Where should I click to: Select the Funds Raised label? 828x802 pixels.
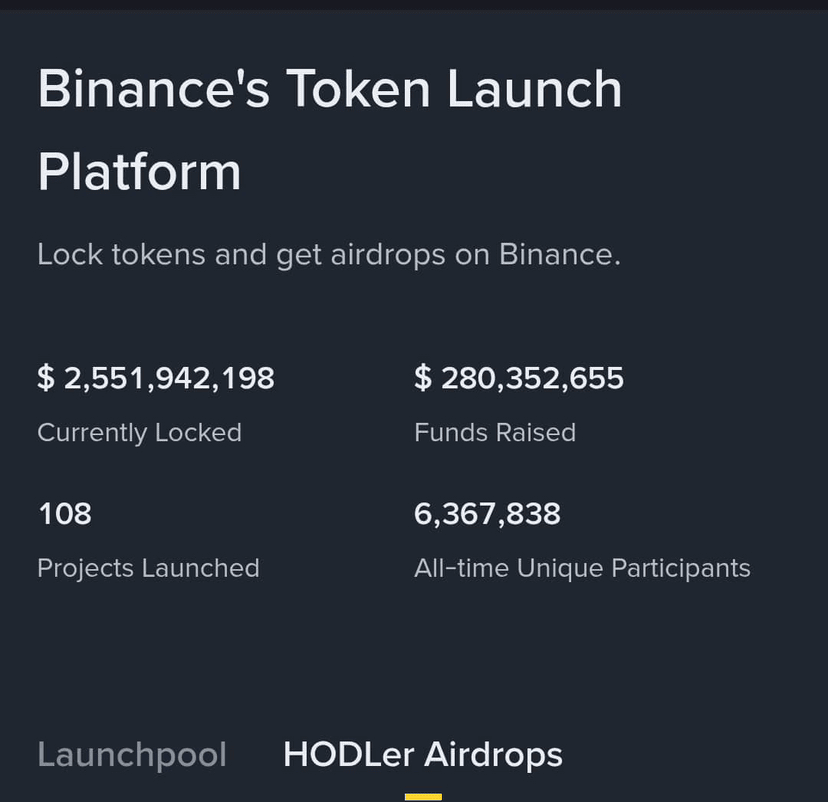[x=495, y=433]
